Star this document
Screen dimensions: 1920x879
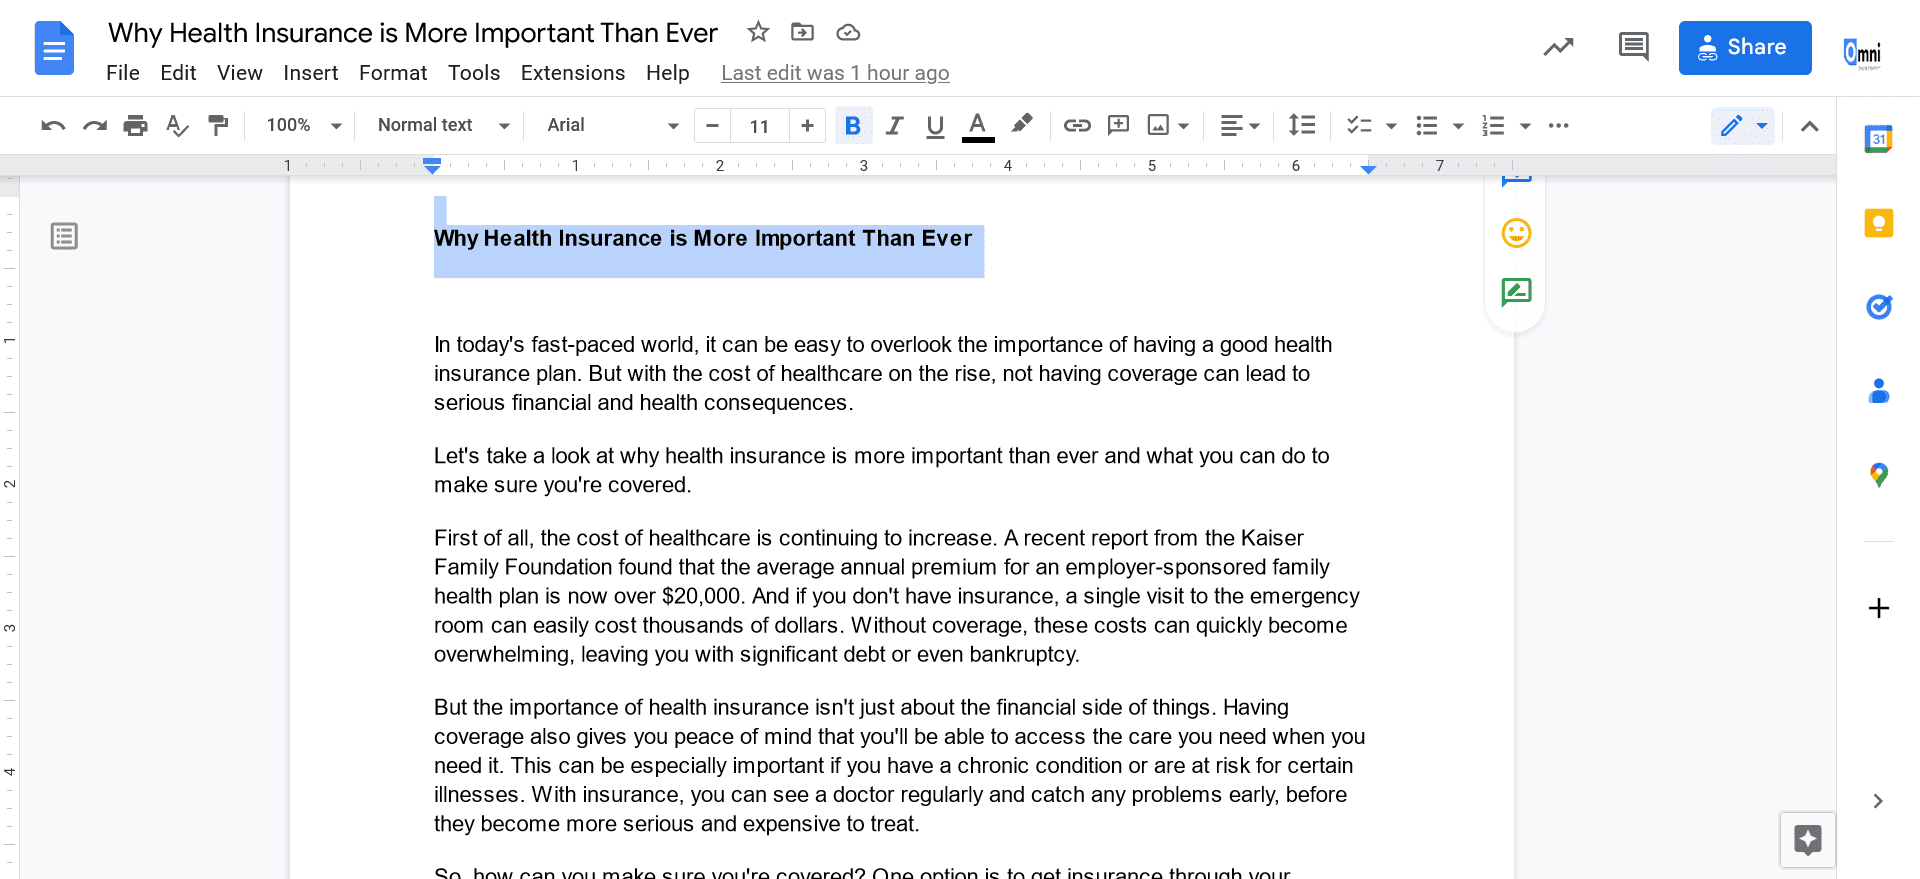(x=758, y=32)
